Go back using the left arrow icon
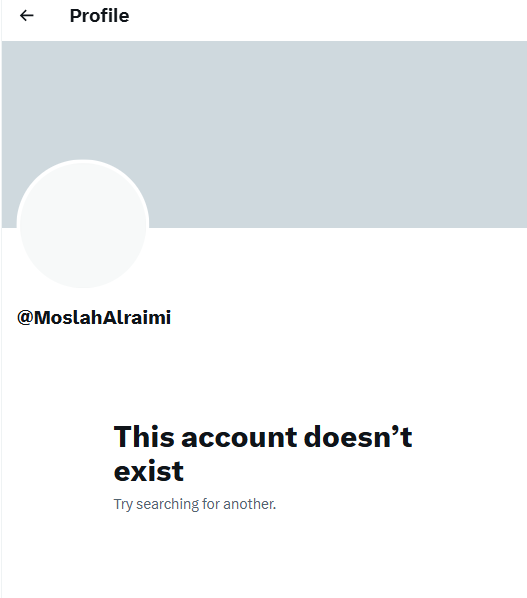 coord(27,16)
